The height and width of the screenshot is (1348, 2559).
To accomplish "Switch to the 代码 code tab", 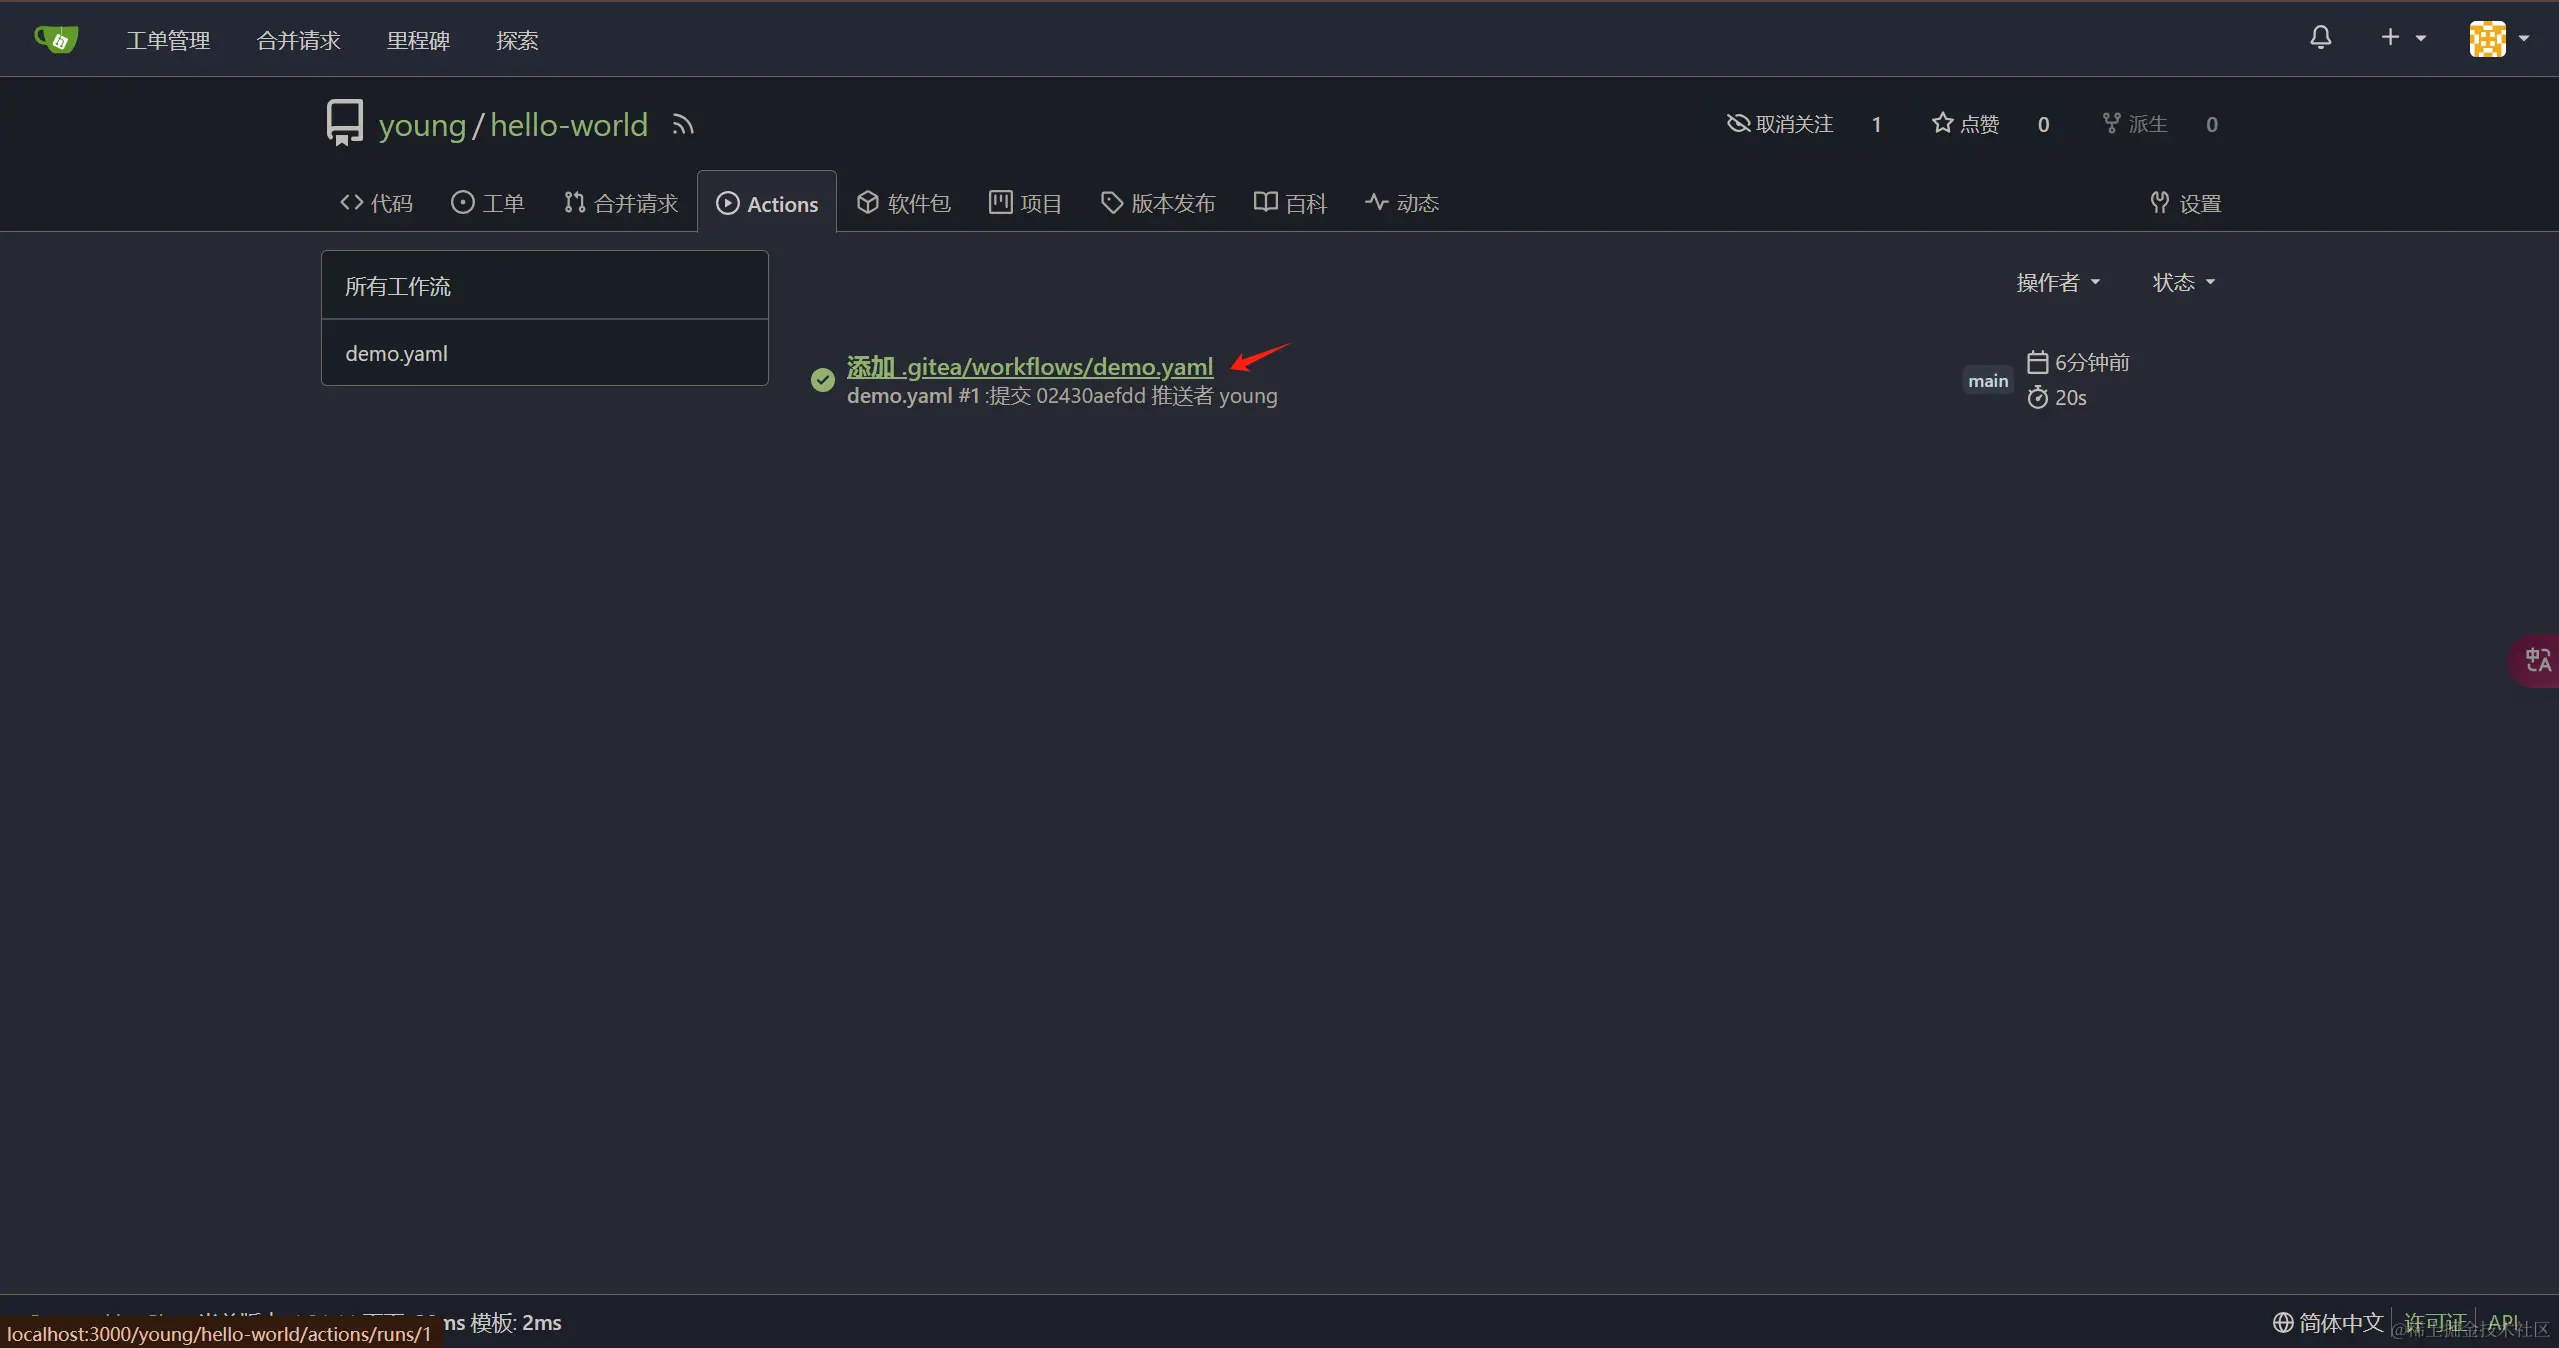I will click(x=376, y=203).
